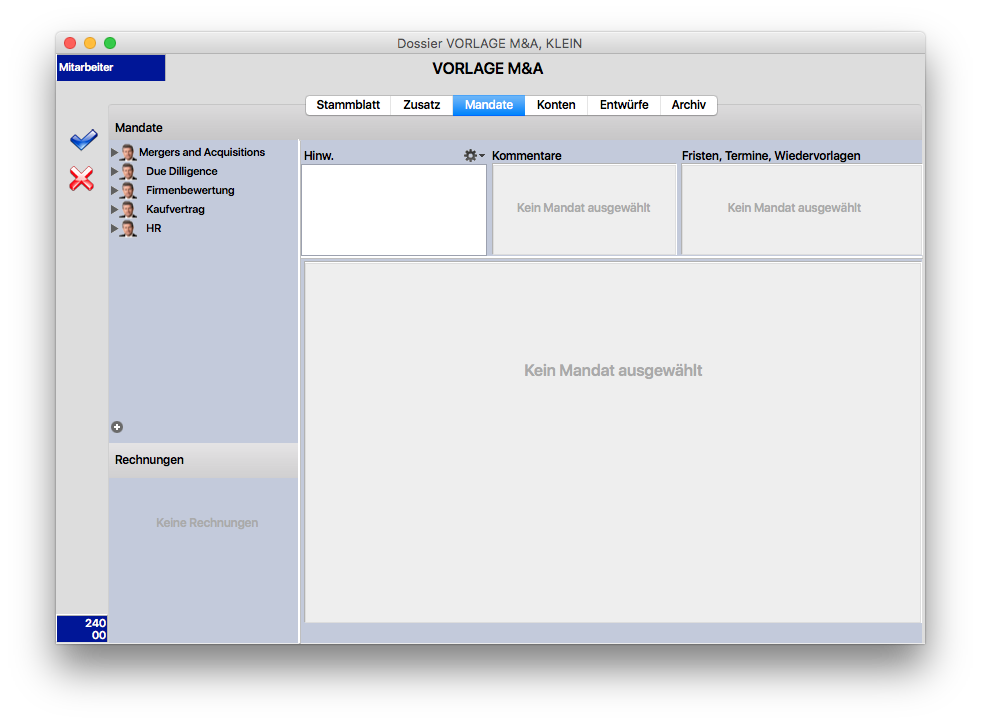The height and width of the screenshot is (724, 981).
Task: Add a new Mandat with the plus icon
Action: point(117,427)
